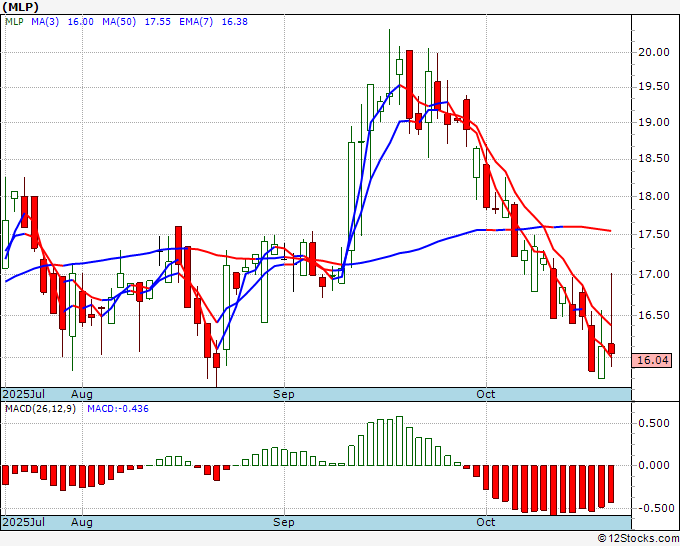Click the tallest green MACD histogram bar
The image size is (680, 546).
pos(399,441)
